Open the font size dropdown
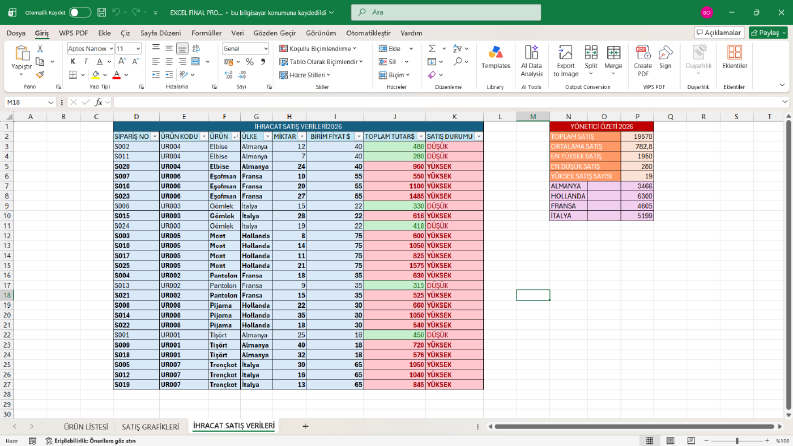Image resolution: width=793 pixels, height=446 pixels. click(138, 49)
